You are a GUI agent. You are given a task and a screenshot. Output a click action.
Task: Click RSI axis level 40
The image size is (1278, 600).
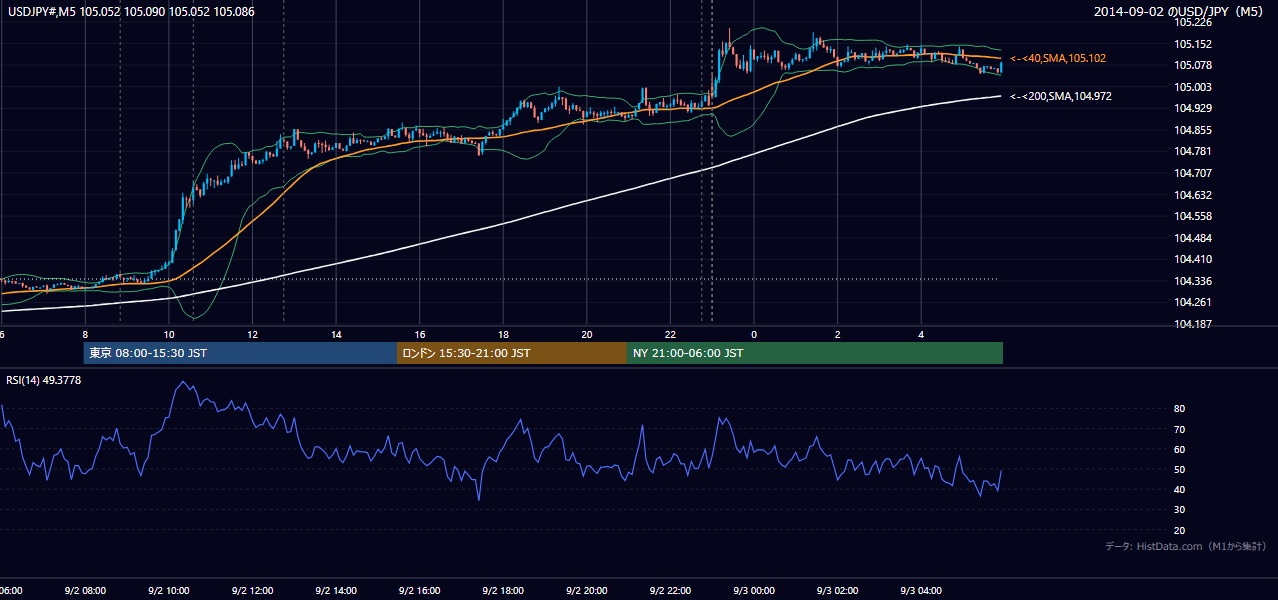click(1180, 490)
